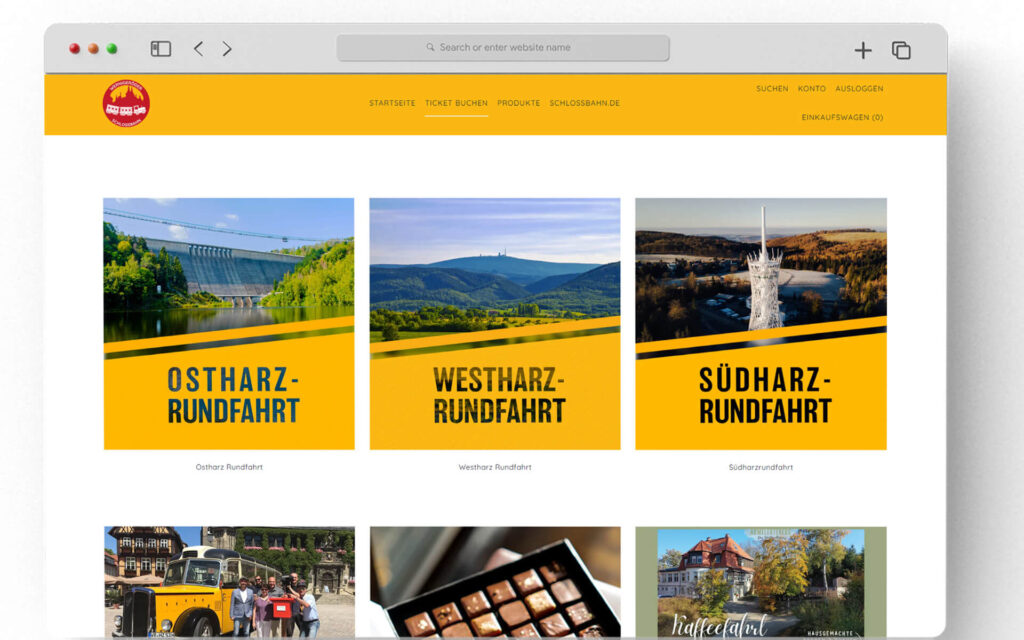The image size is (1024, 640).
Task: Open the Südharz-Rundfahrt tour image
Action: (x=761, y=324)
